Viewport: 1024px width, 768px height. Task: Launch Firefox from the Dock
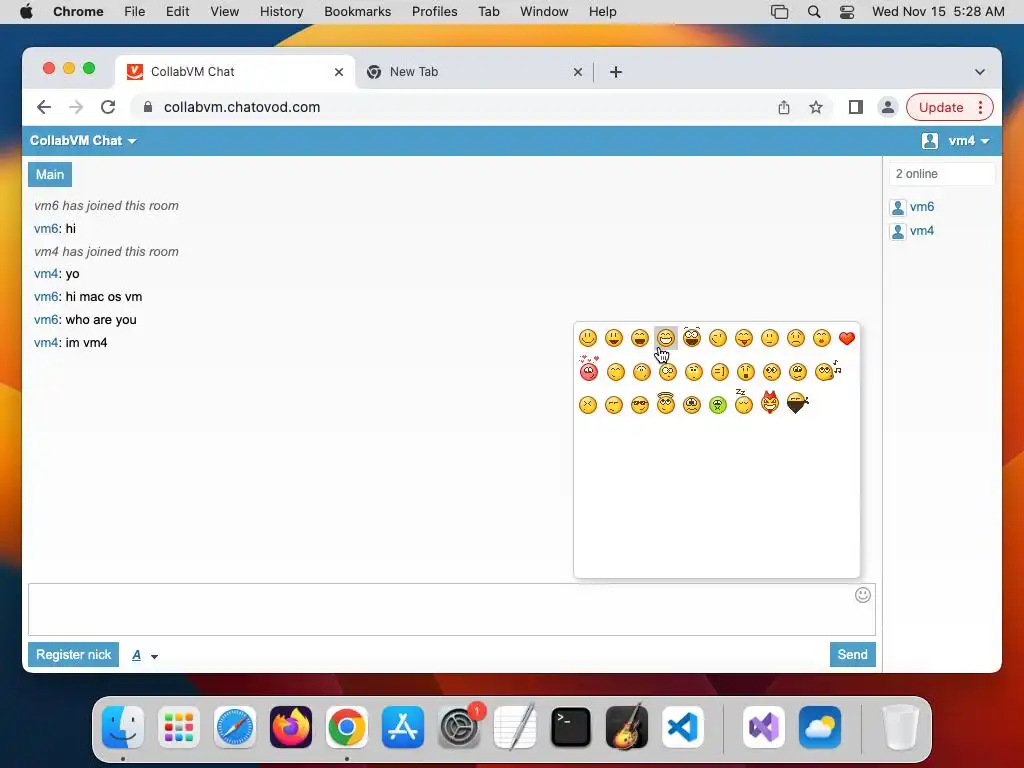tap(291, 727)
